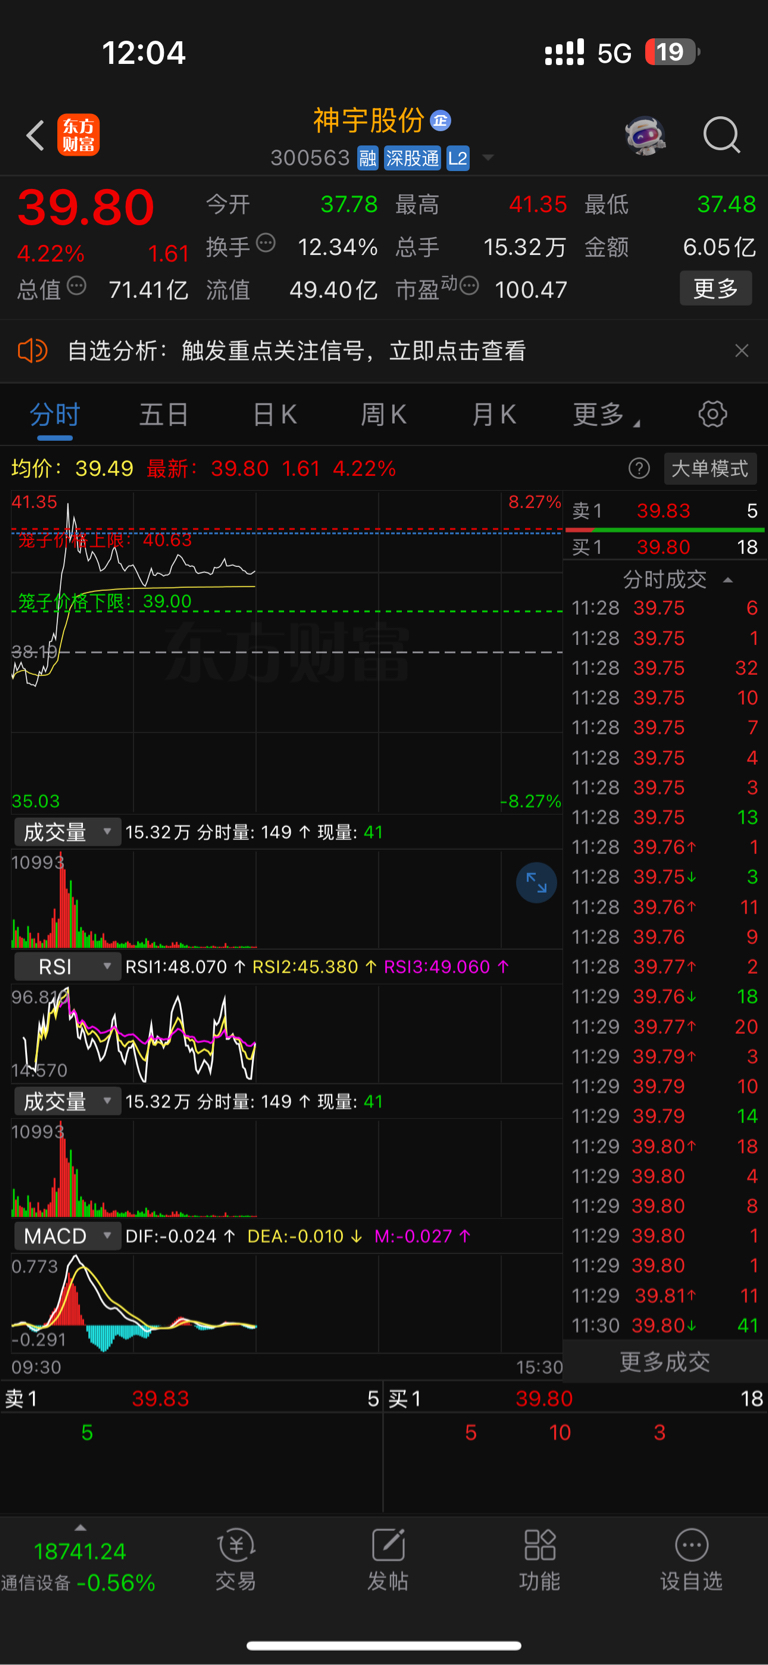The height and width of the screenshot is (1665, 768).
Task: Tap the 买1 39.80 row in side panel
Action: click(x=665, y=547)
